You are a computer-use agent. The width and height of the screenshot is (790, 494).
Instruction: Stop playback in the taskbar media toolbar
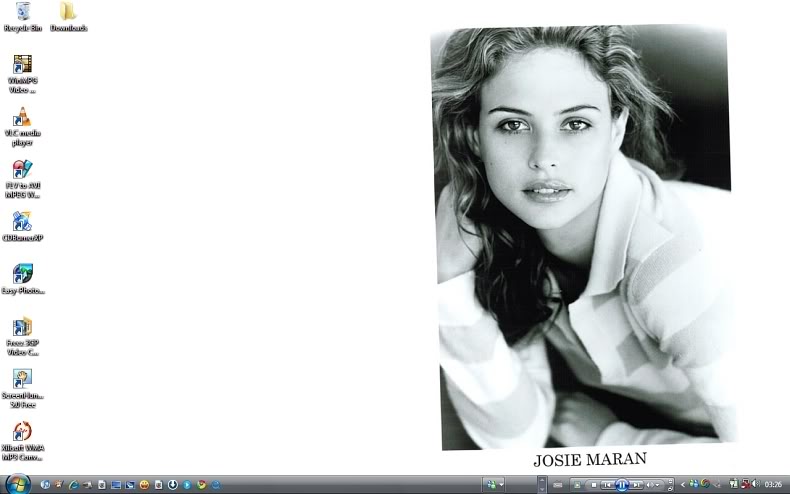[x=593, y=485]
